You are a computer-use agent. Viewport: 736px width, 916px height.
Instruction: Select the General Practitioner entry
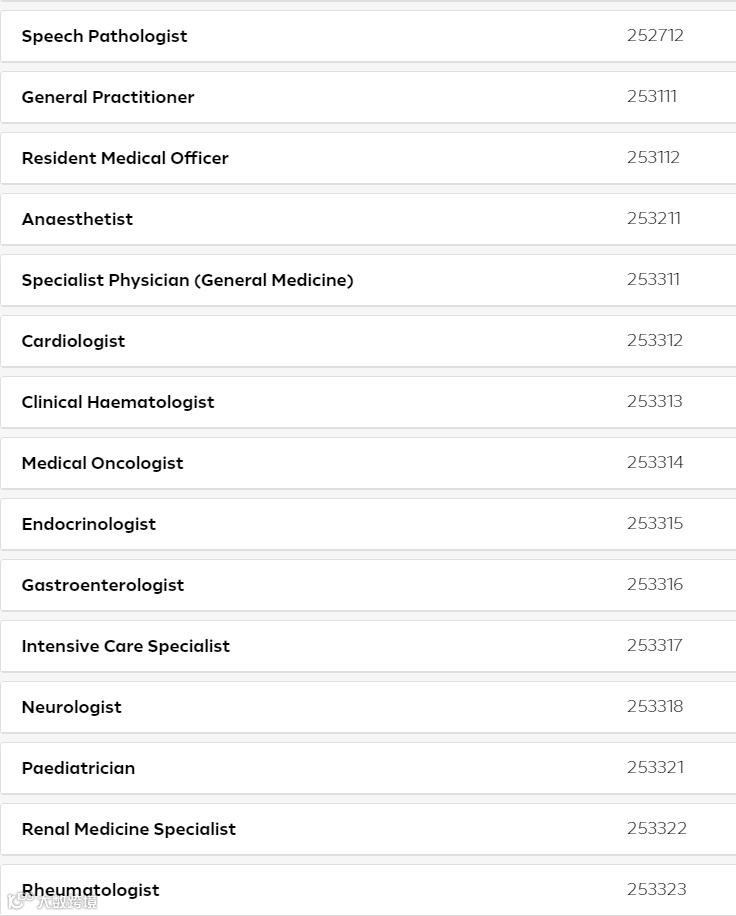coord(108,97)
